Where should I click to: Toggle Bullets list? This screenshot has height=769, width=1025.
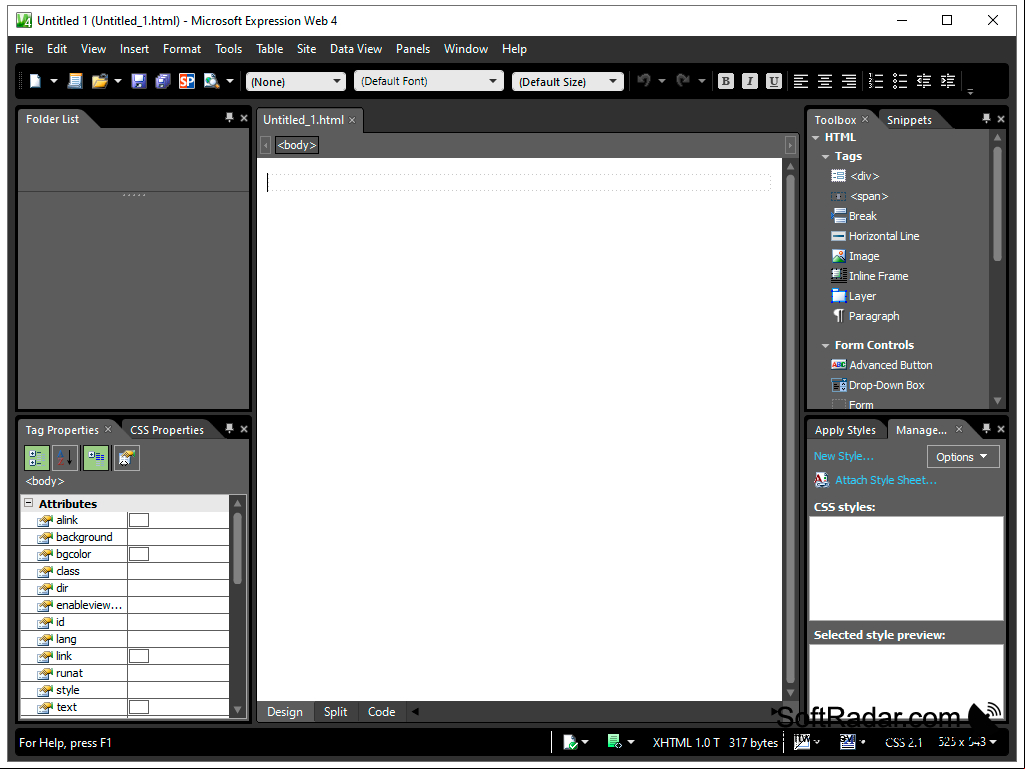coord(900,80)
